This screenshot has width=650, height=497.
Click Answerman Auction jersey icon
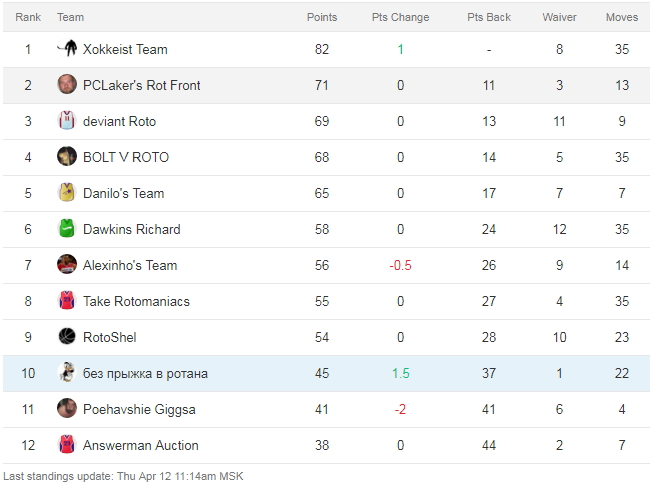tap(67, 445)
